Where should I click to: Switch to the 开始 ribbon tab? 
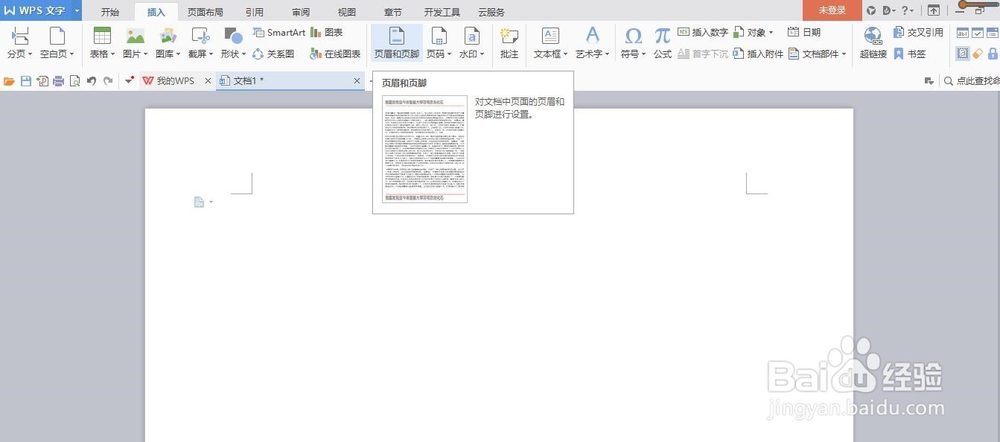110,12
